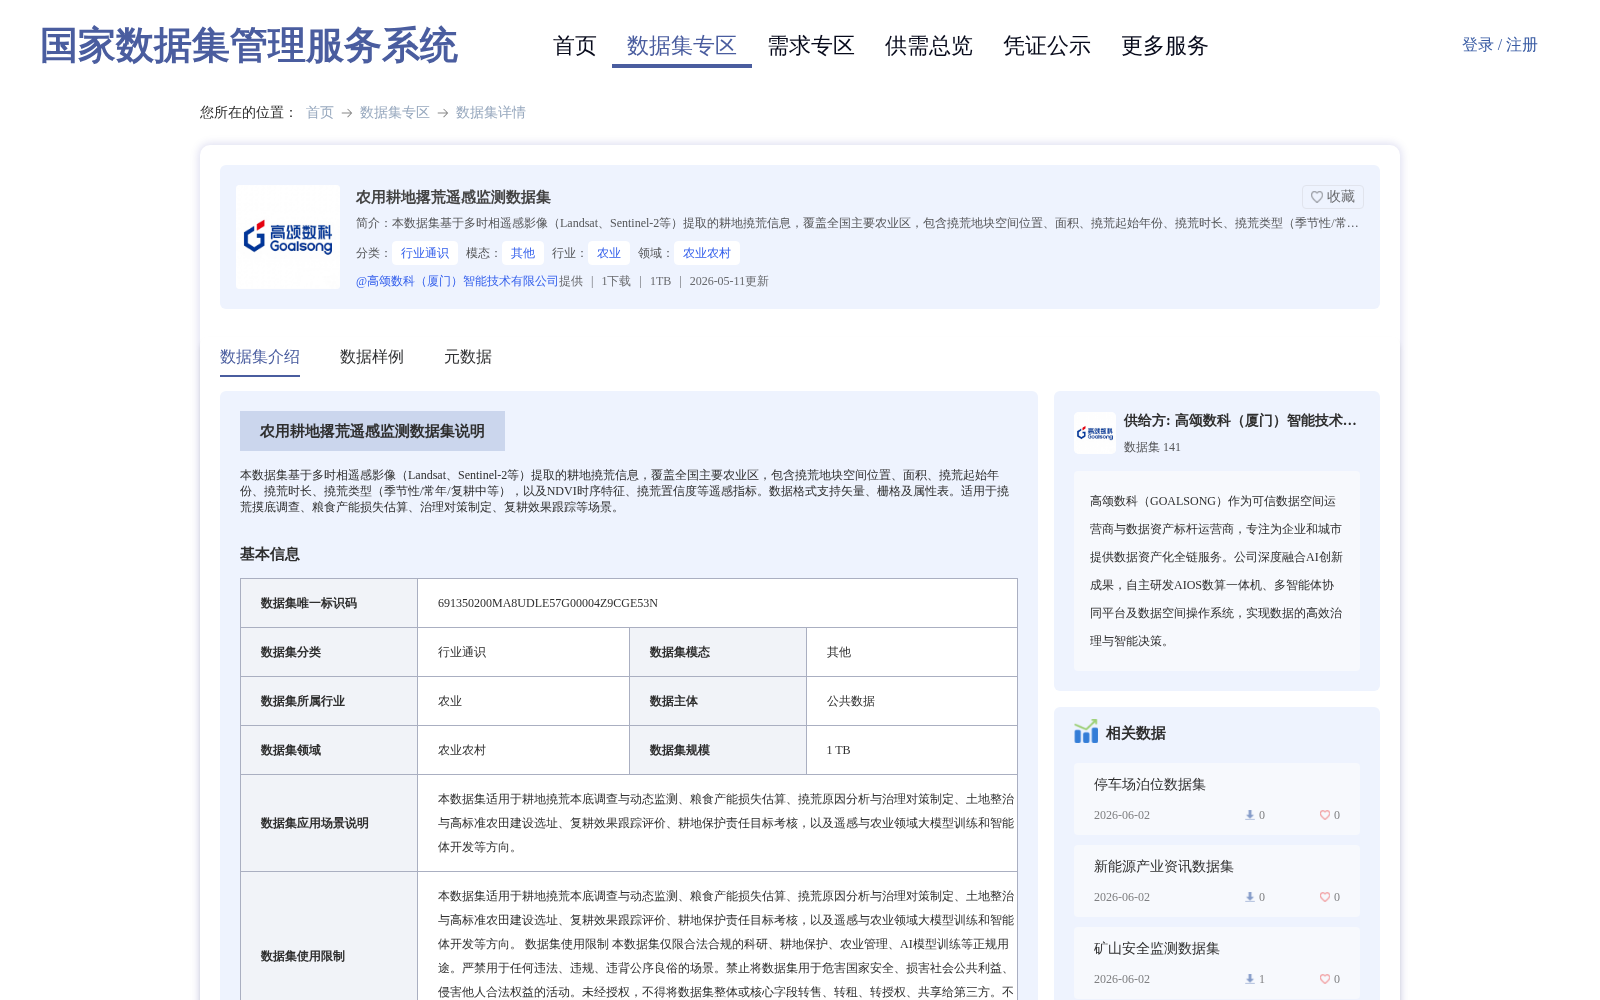Open the 首页 navigation item
Screen dimensions: 1600x1000
[x=574, y=46]
